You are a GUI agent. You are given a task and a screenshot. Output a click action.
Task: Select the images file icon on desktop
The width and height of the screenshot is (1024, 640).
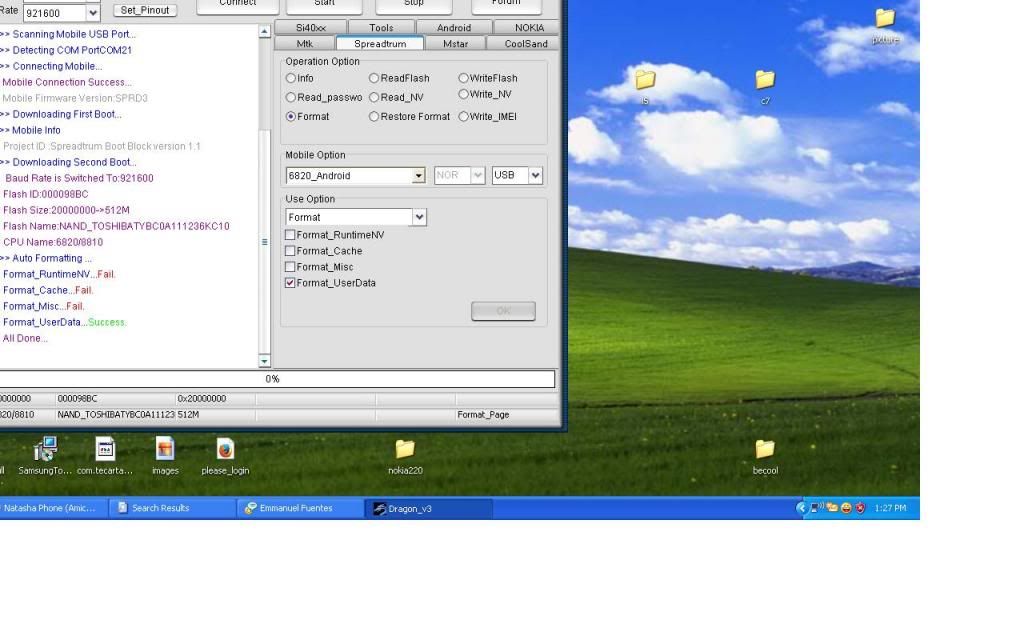point(165,449)
